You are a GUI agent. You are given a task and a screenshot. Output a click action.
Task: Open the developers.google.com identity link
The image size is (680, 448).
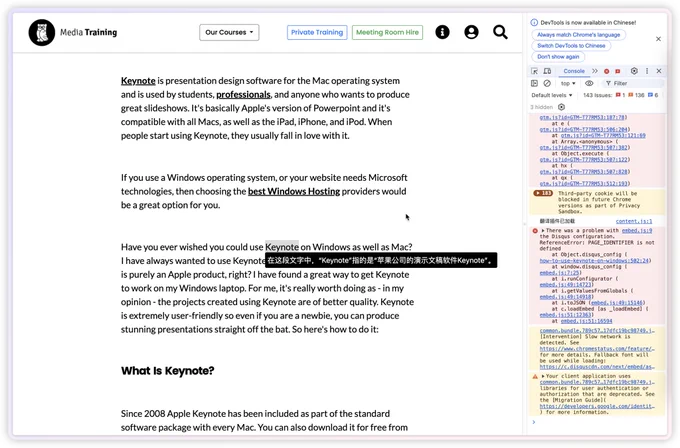(x=597, y=406)
